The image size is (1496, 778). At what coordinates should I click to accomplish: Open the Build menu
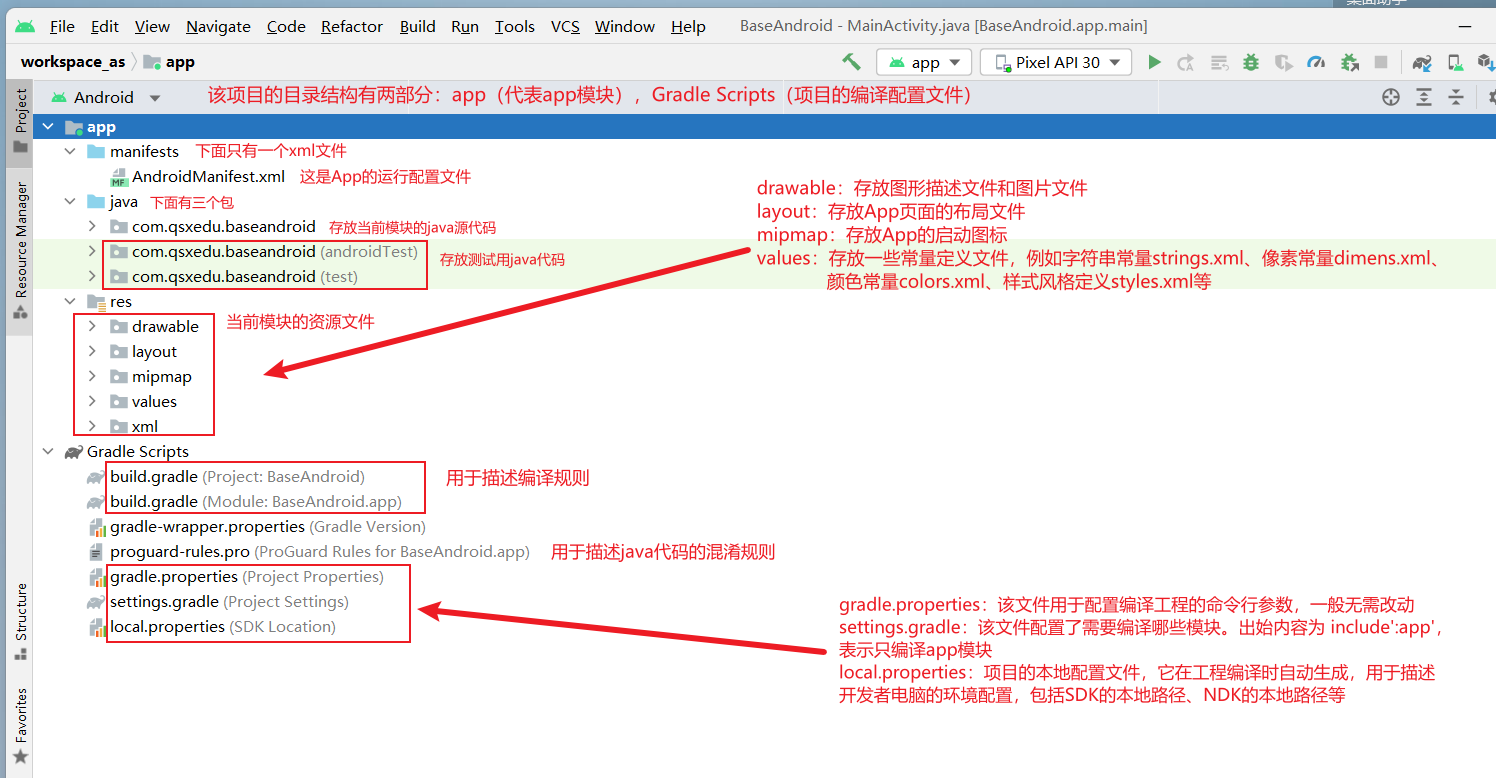pyautogui.click(x=418, y=27)
